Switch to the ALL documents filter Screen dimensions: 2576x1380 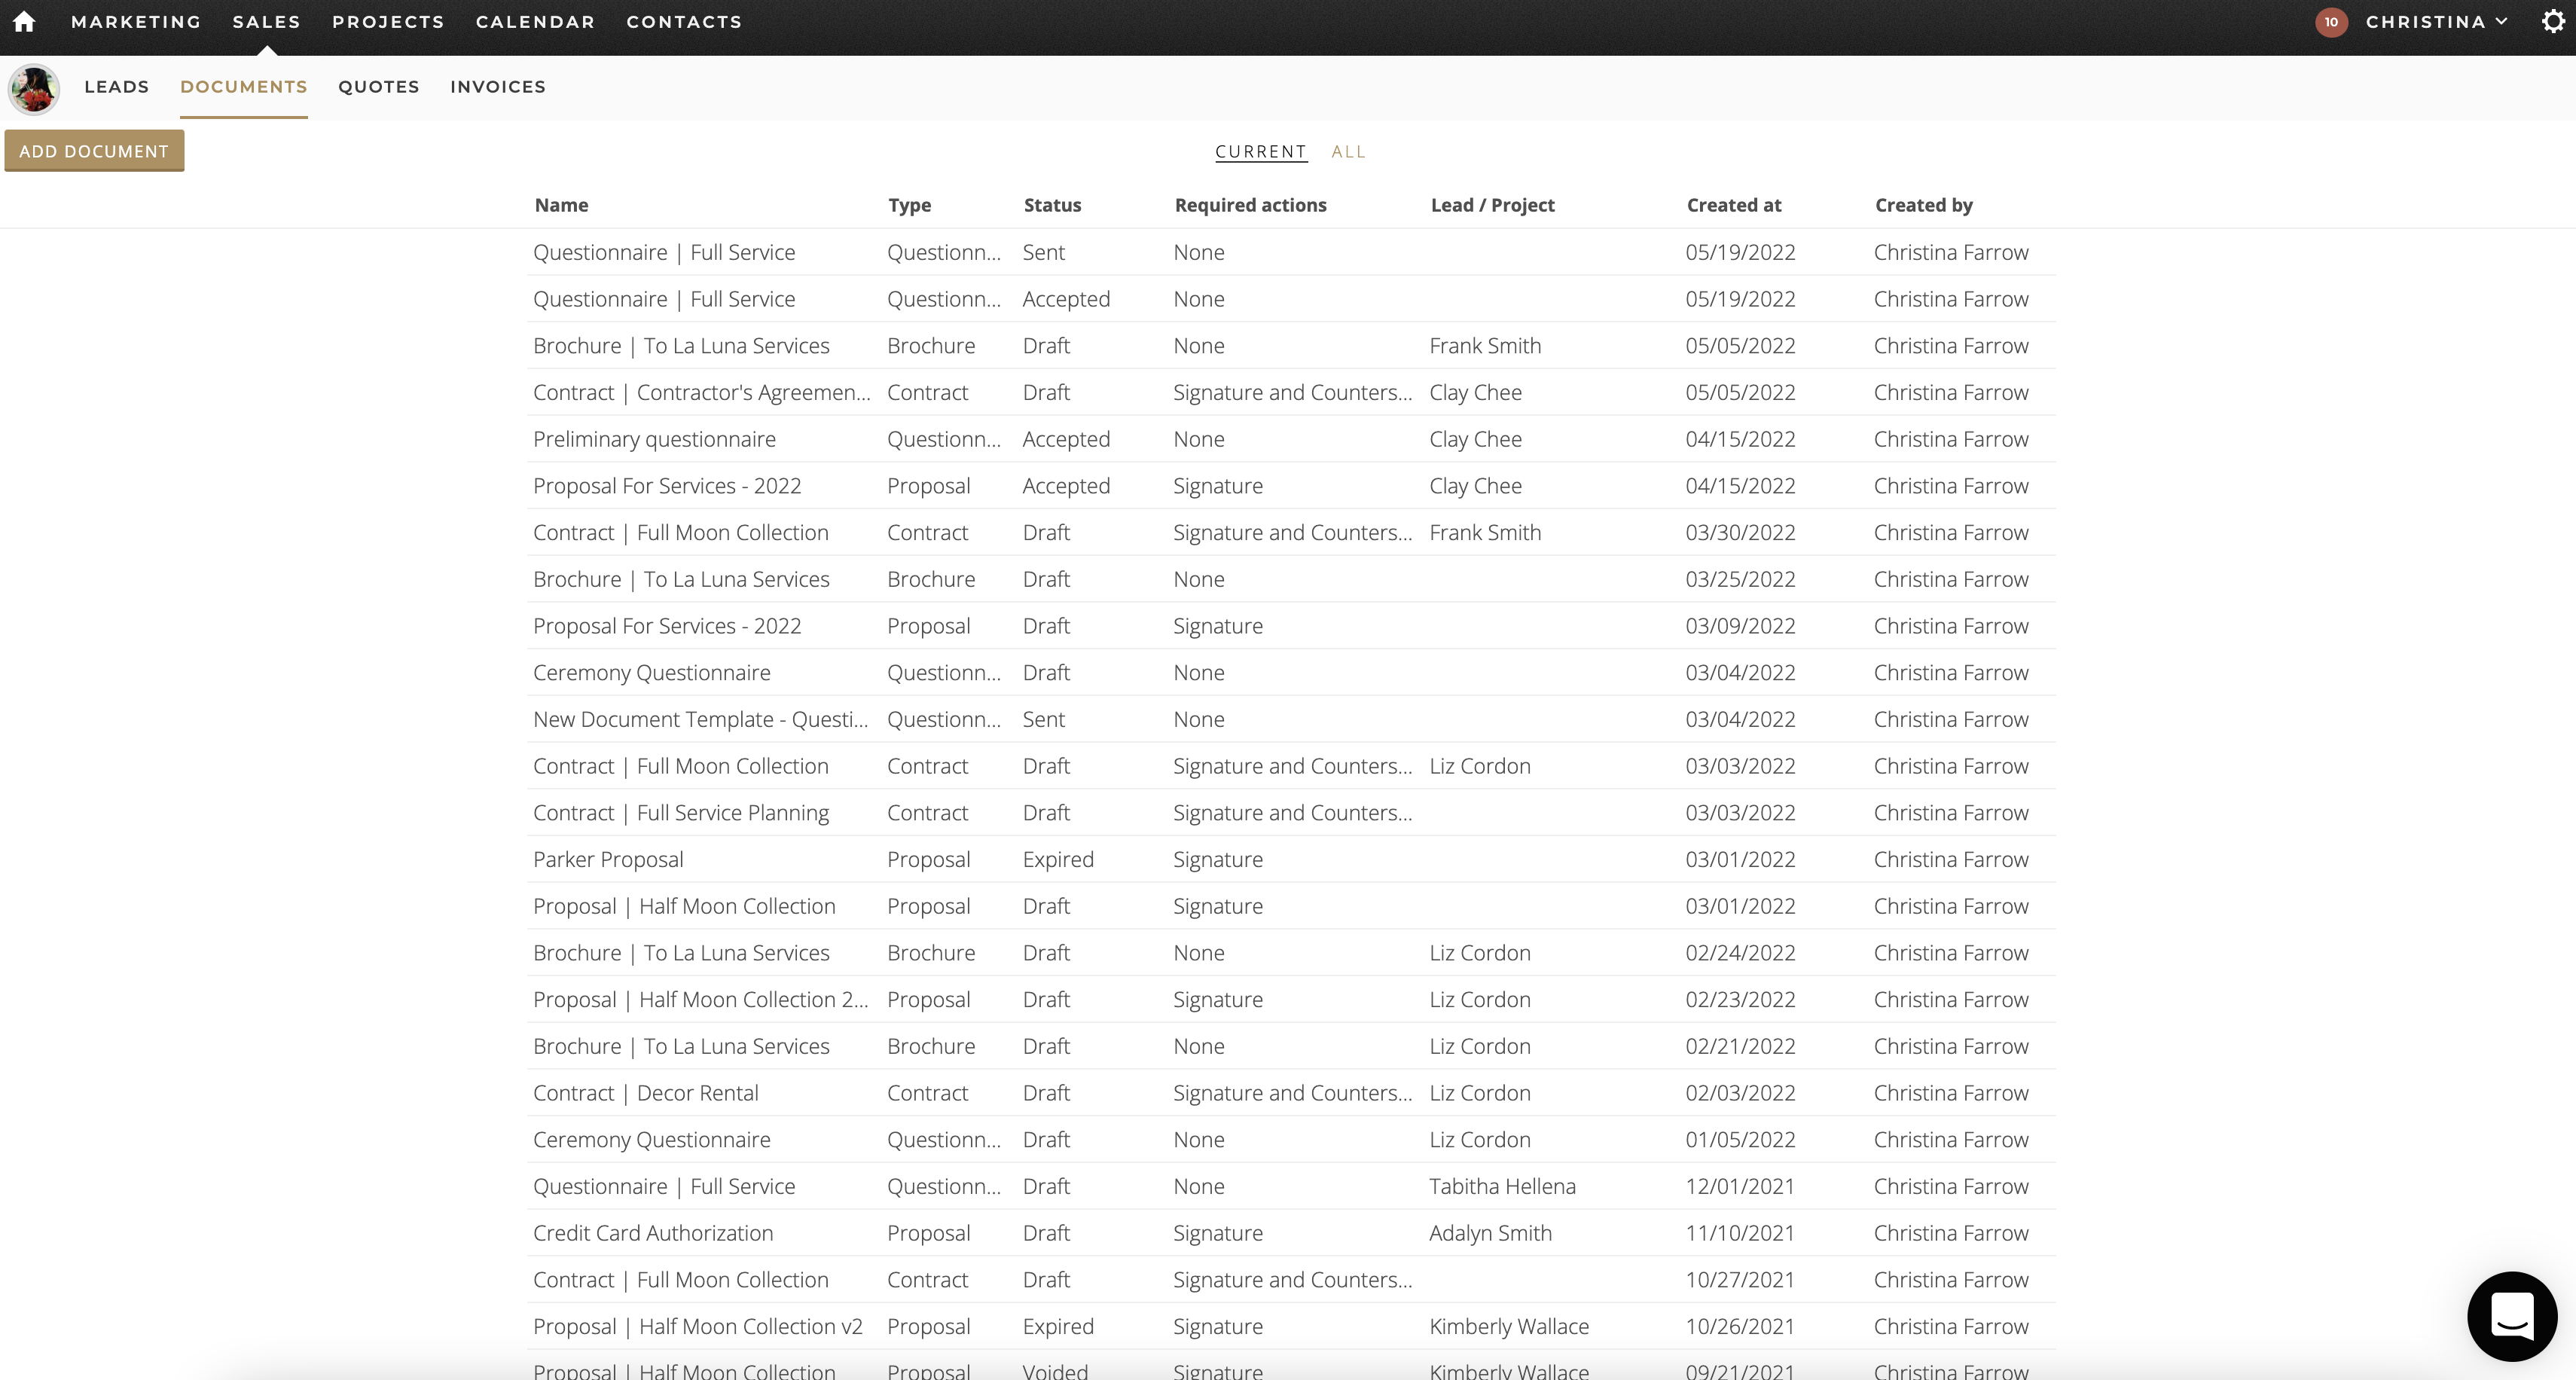1348,151
